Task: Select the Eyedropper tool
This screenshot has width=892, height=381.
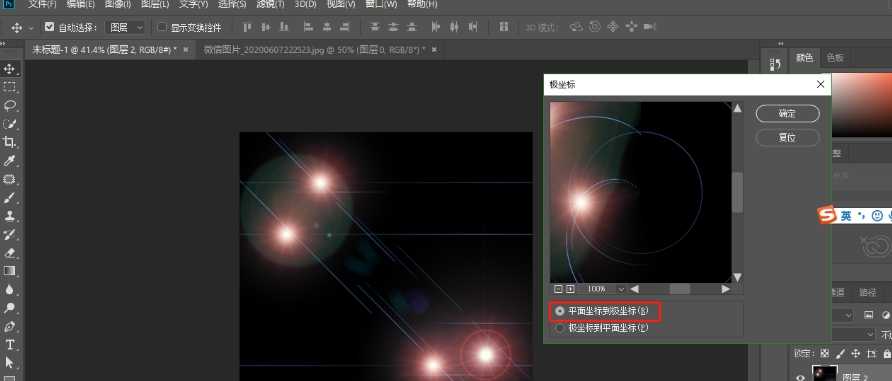Action: tap(10, 161)
